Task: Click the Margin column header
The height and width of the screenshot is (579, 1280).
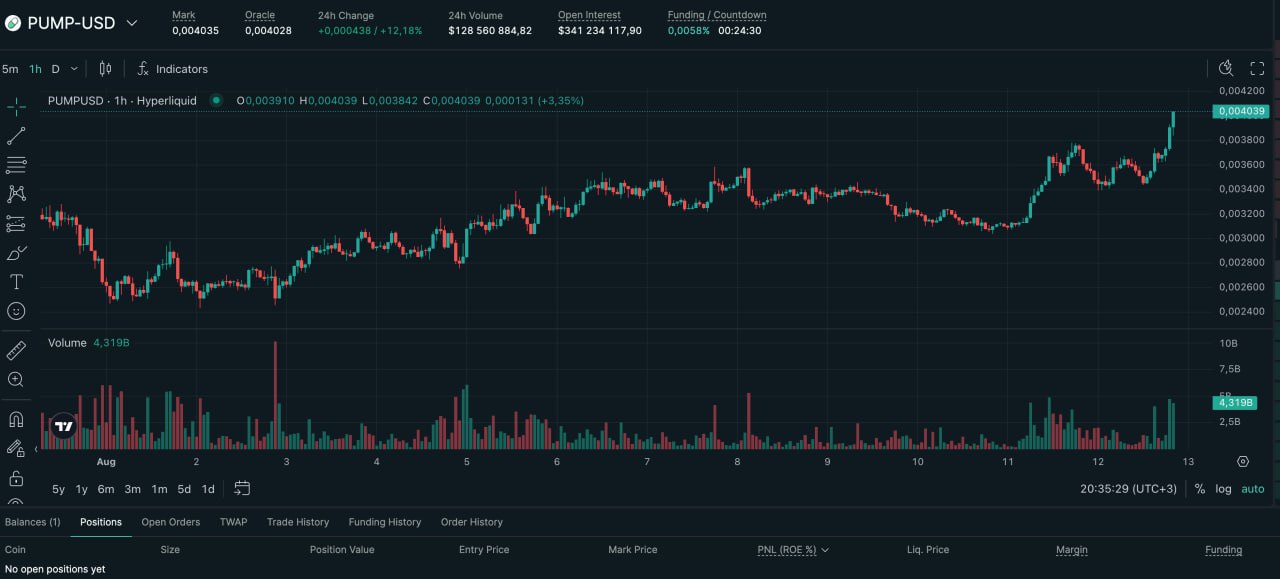Action: 1072,550
